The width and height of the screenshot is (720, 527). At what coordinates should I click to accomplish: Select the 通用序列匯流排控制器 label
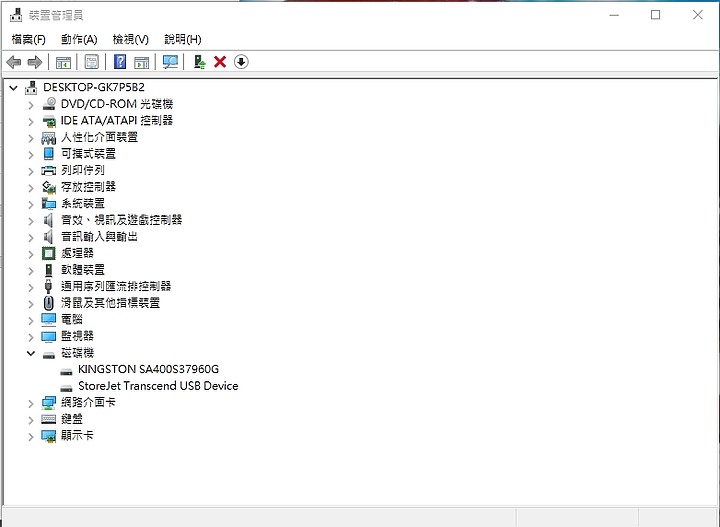click(116, 286)
